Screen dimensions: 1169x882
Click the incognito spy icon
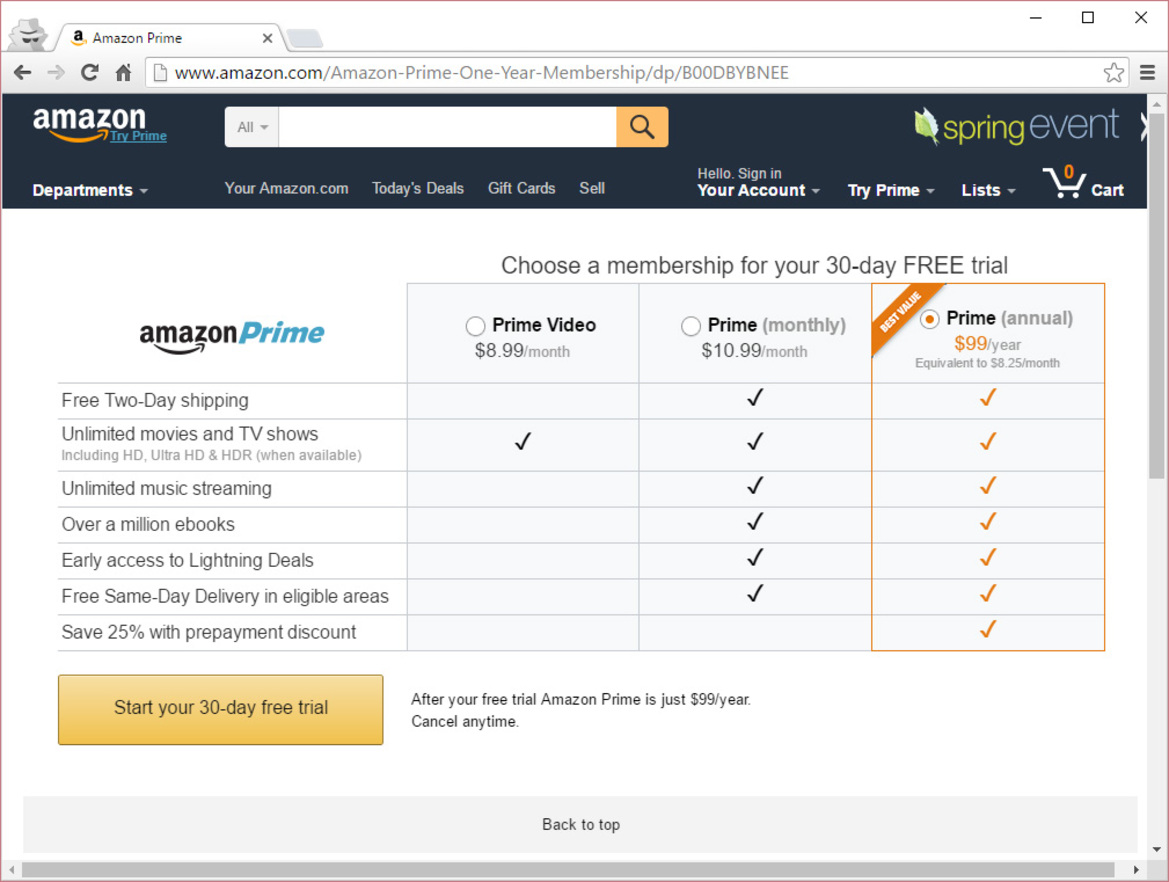coord(29,34)
